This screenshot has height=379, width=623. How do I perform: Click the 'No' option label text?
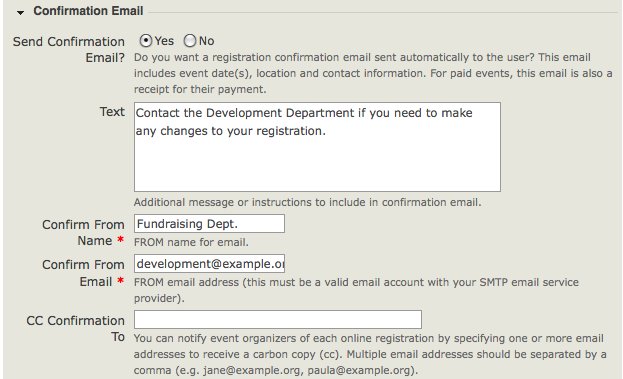tap(207, 41)
